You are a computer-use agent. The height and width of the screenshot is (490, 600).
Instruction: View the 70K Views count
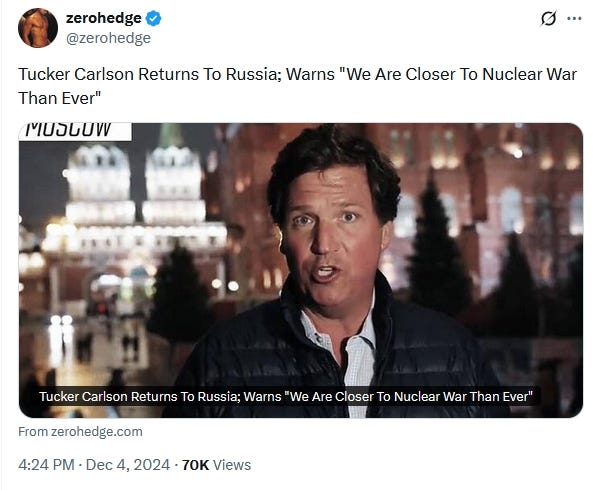pos(216,465)
